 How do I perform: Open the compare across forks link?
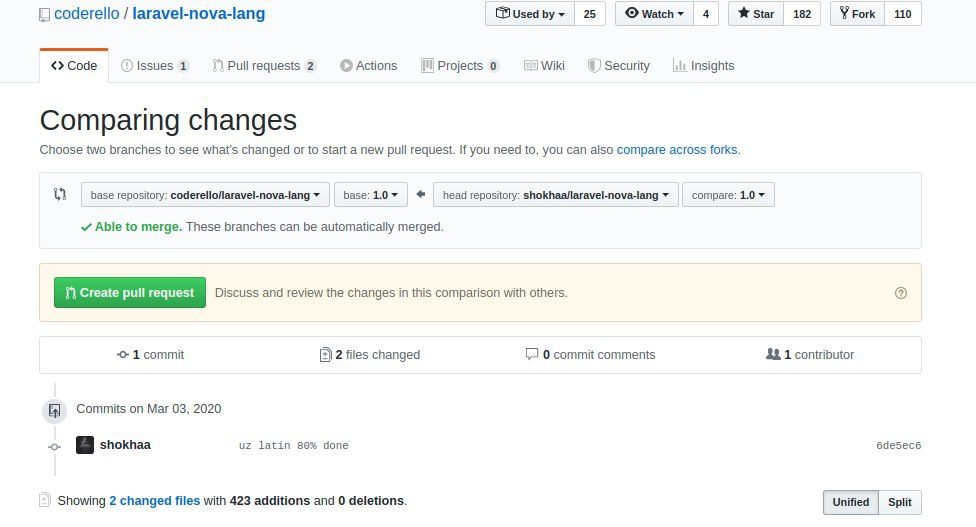pos(678,150)
